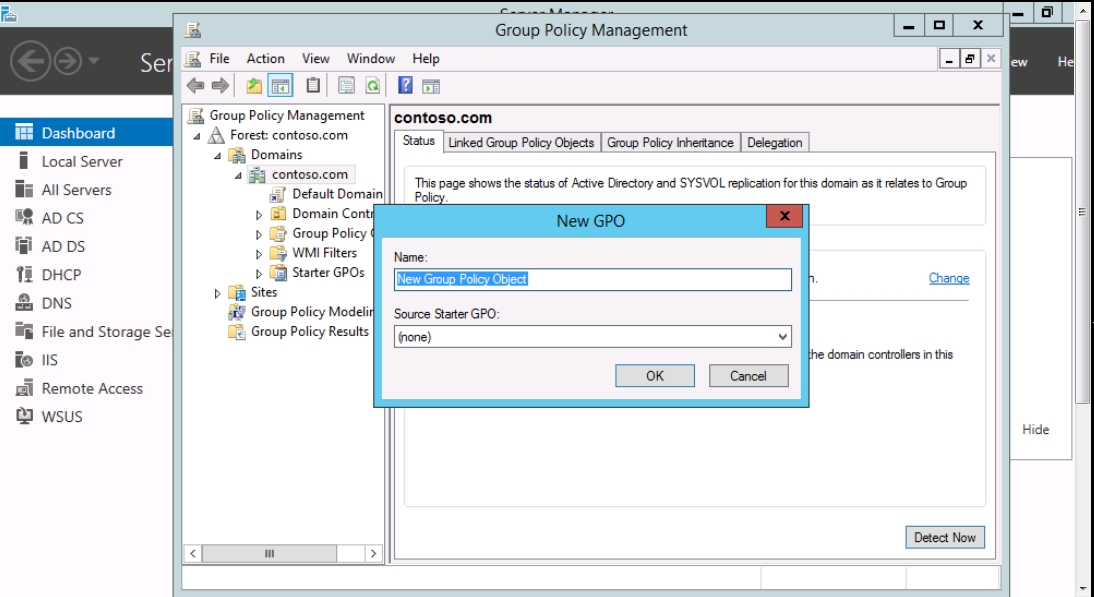This screenshot has height=597, width=1094.
Task: Click Hide in Server Manager window
Action: [x=1035, y=430]
